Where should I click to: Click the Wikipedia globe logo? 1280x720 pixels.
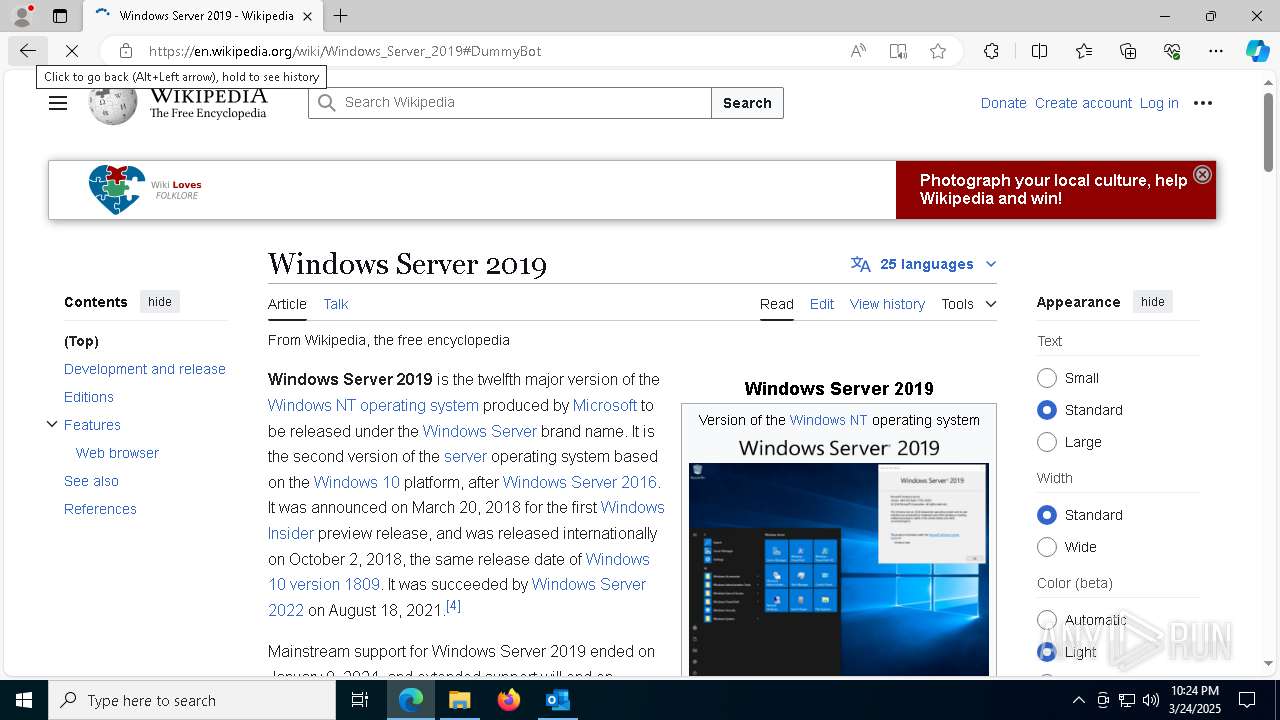[112, 103]
